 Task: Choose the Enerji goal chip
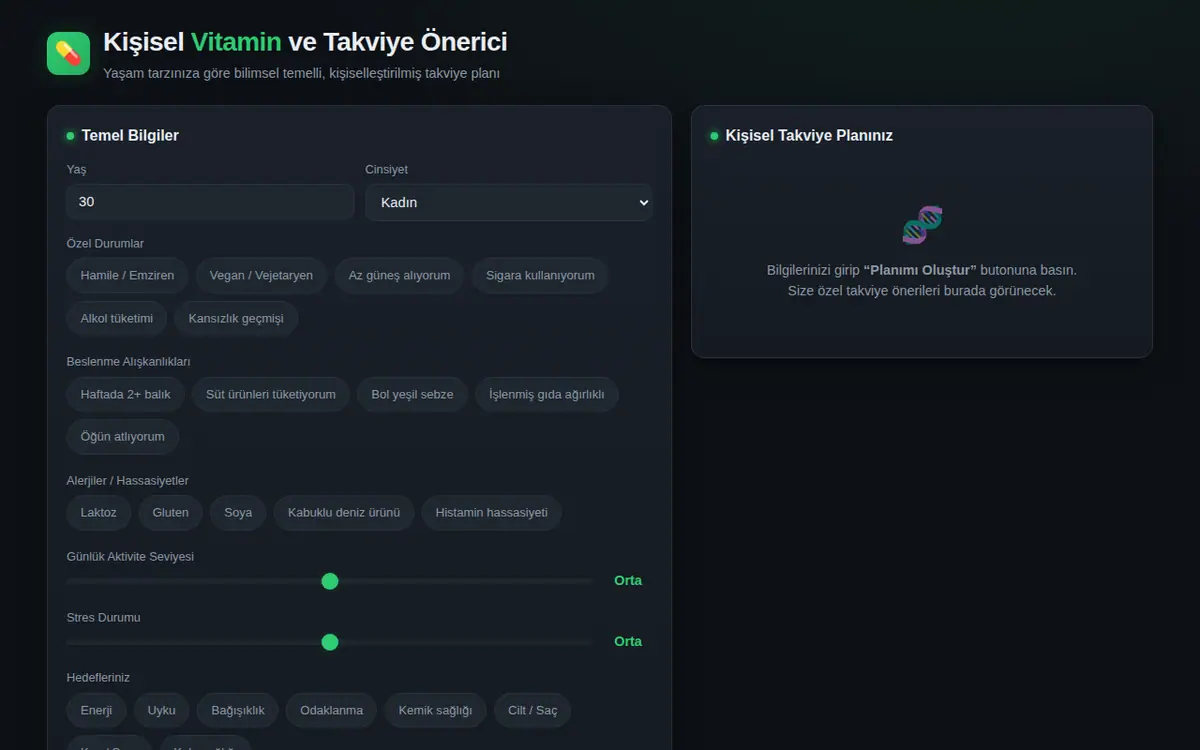(x=96, y=711)
